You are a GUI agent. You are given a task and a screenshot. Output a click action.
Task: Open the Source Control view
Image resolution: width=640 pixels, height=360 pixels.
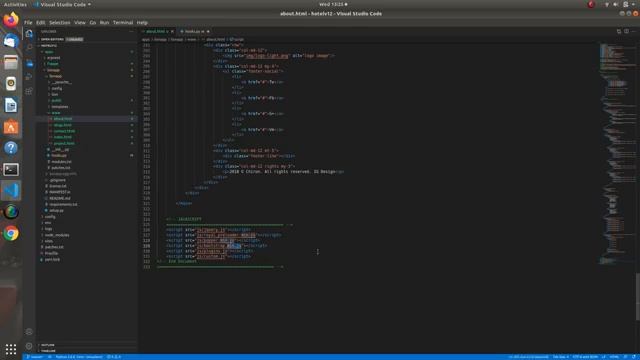pos(29,63)
